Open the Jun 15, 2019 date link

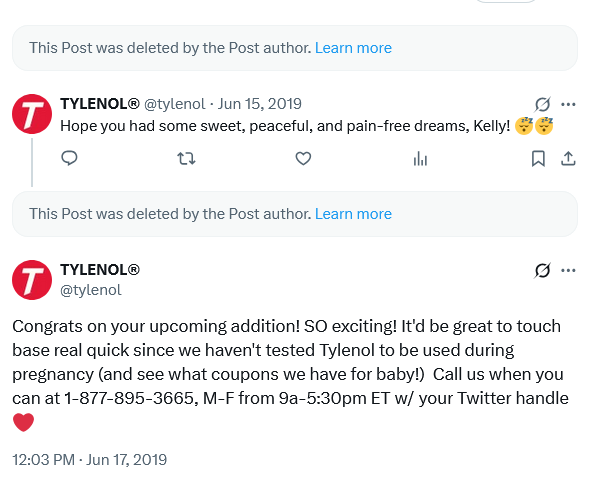(x=260, y=104)
